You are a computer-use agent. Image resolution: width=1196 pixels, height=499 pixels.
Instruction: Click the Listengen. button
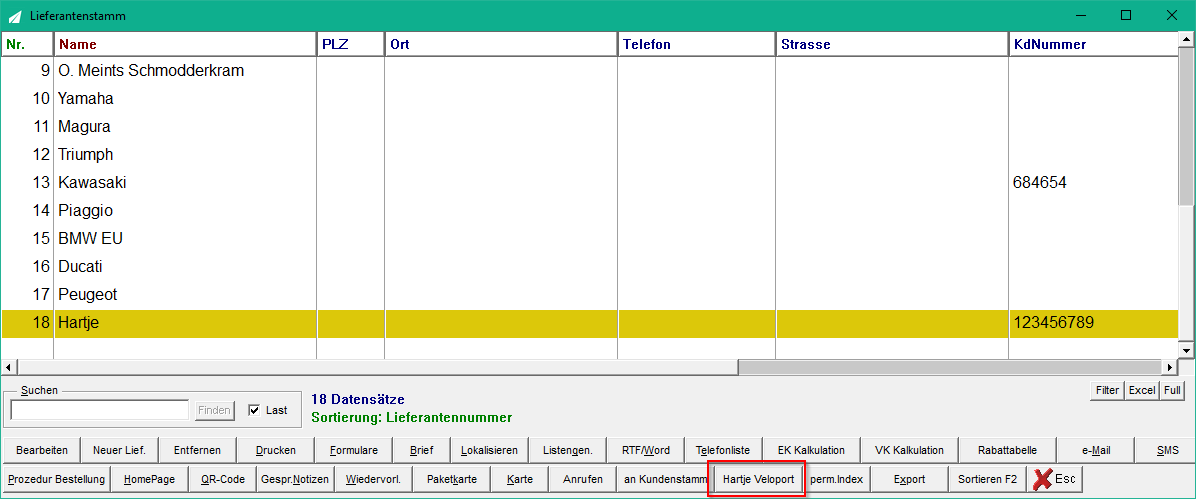point(567,450)
